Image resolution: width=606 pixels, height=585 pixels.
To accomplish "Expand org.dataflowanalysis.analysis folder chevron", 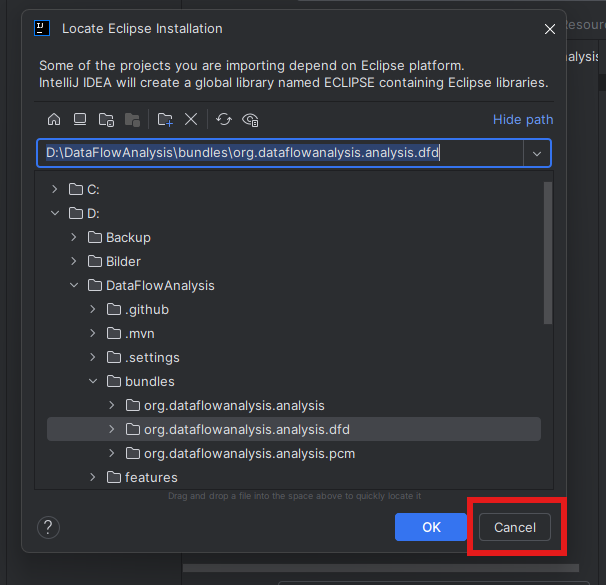I will [111, 405].
